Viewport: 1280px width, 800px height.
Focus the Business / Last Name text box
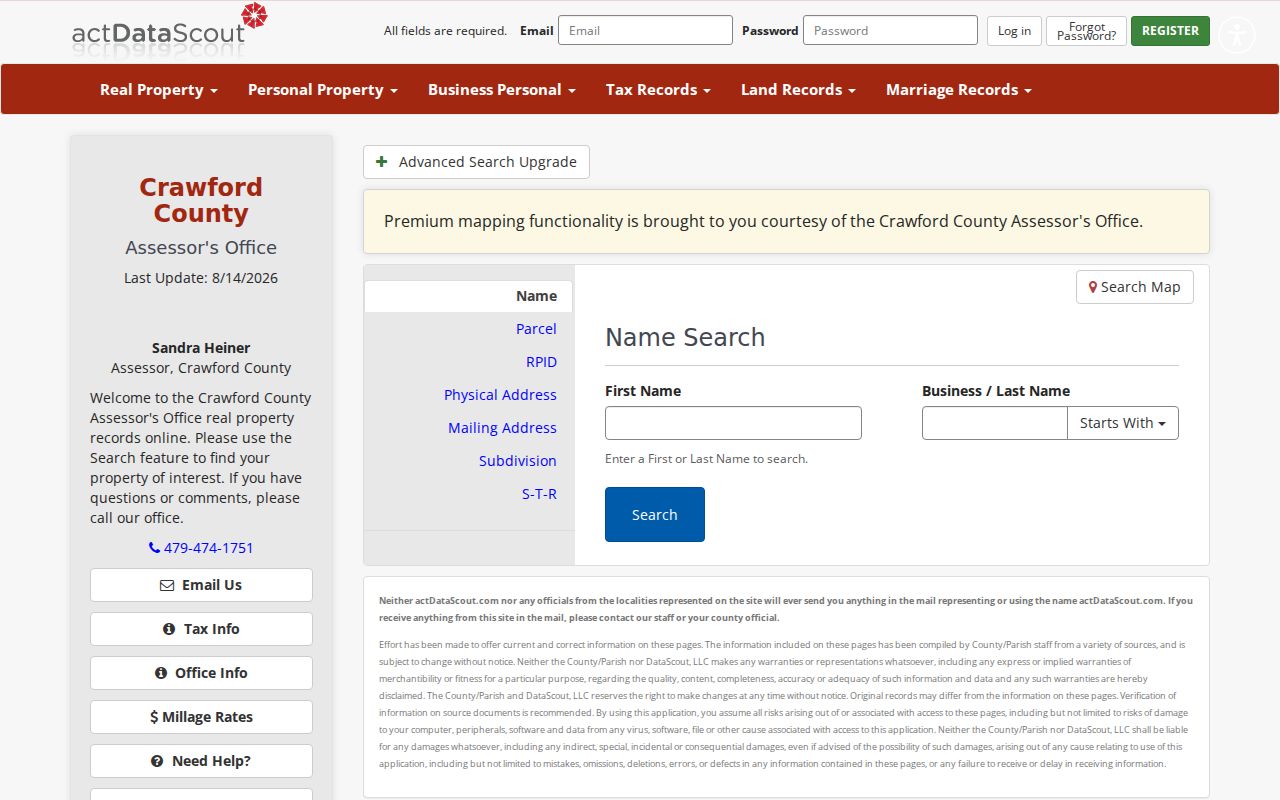[x=994, y=423]
